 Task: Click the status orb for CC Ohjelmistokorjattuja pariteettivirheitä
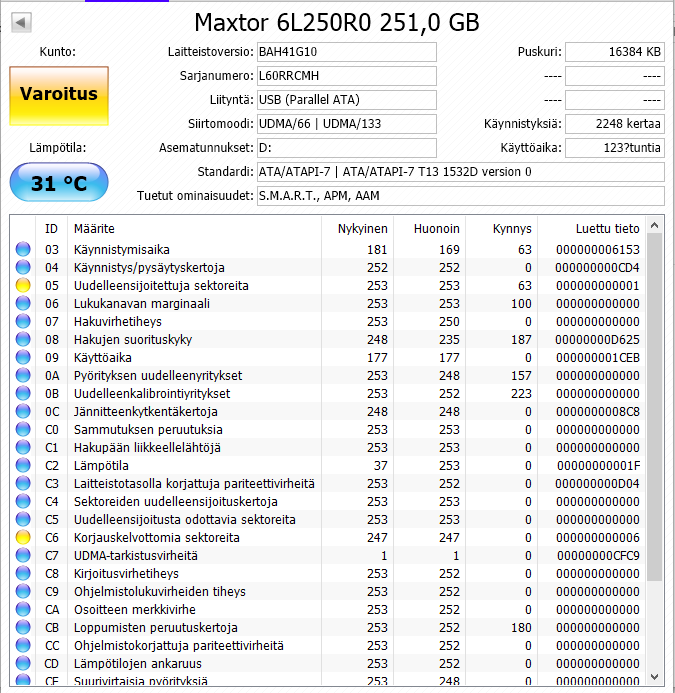click(x=23, y=645)
